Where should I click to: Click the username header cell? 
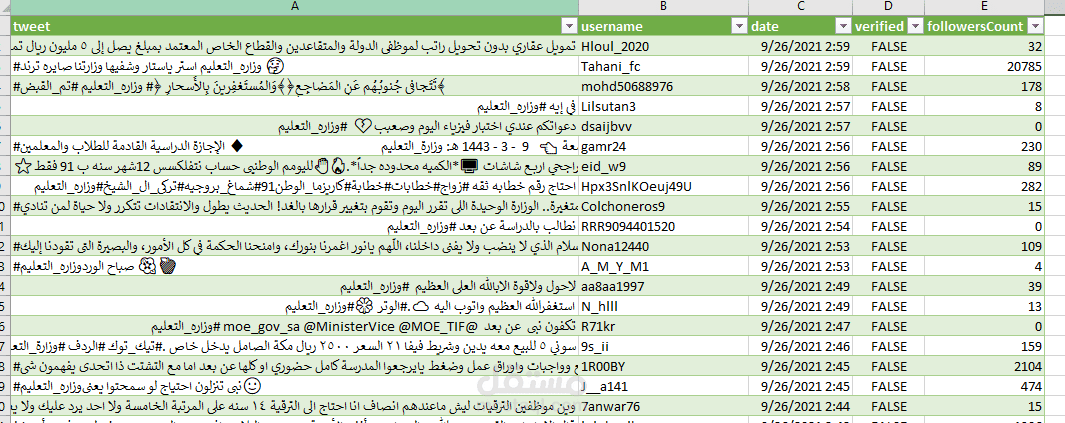(x=664, y=26)
